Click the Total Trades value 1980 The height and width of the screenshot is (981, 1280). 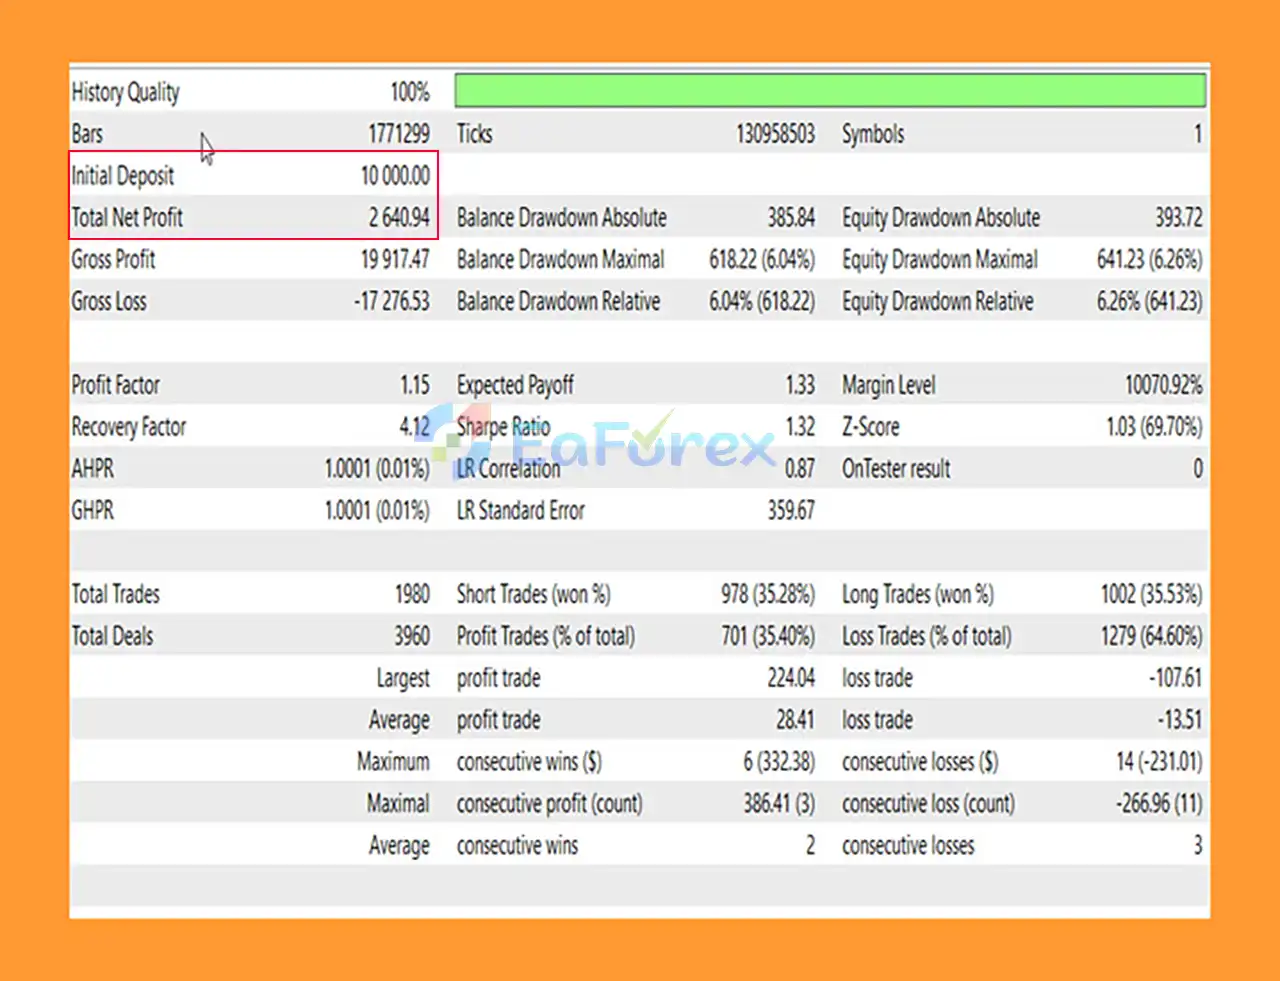[x=411, y=594]
